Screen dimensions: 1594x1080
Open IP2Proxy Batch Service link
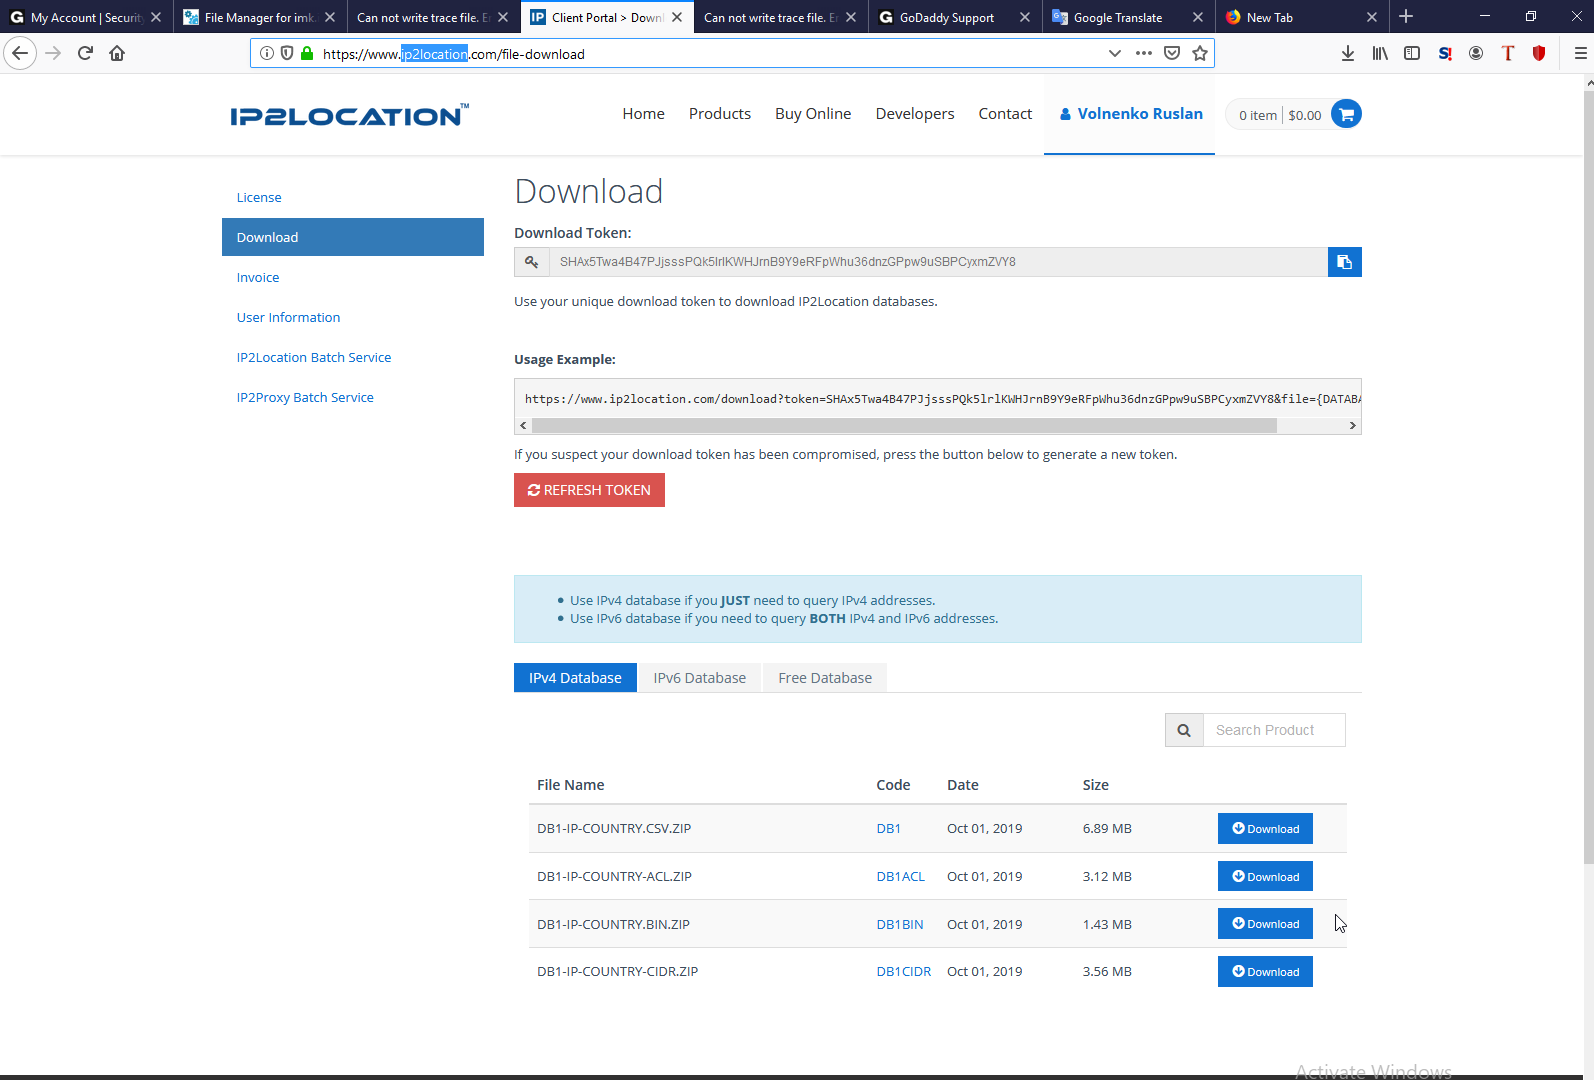click(x=305, y=397)
